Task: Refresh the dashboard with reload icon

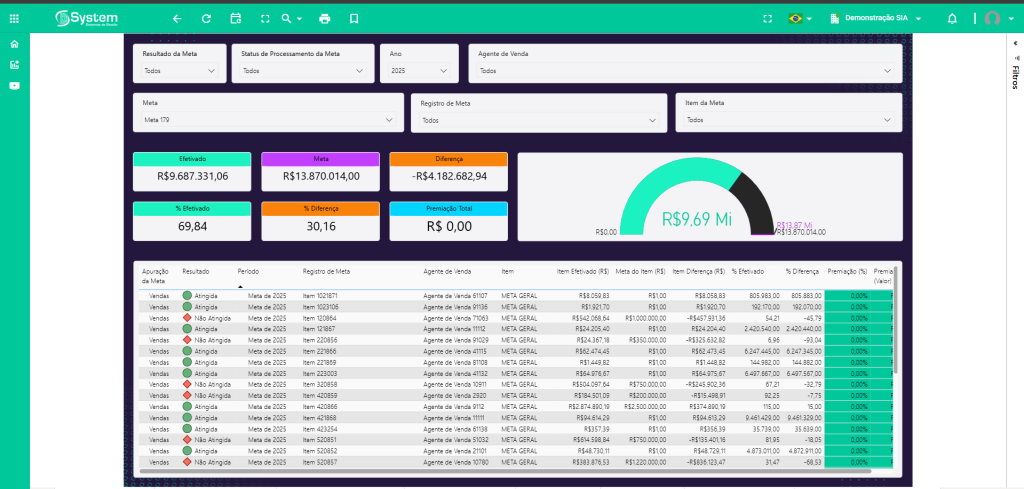Action: click(206, 18)
